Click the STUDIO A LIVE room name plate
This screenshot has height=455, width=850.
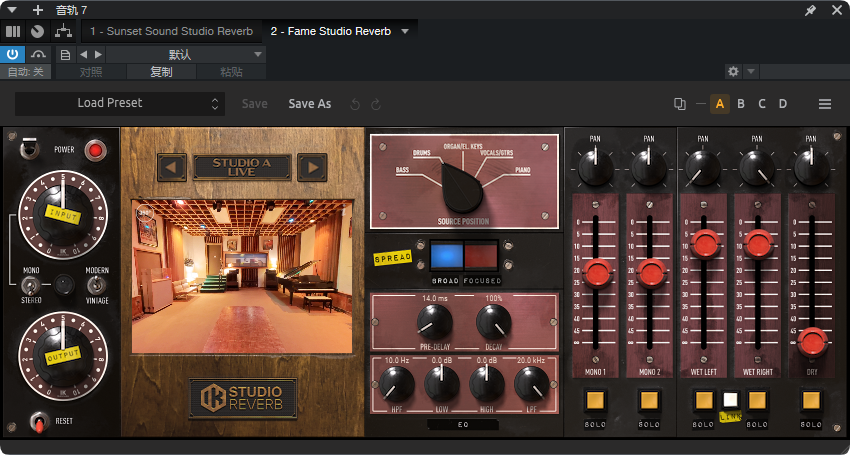pos(242,167)
